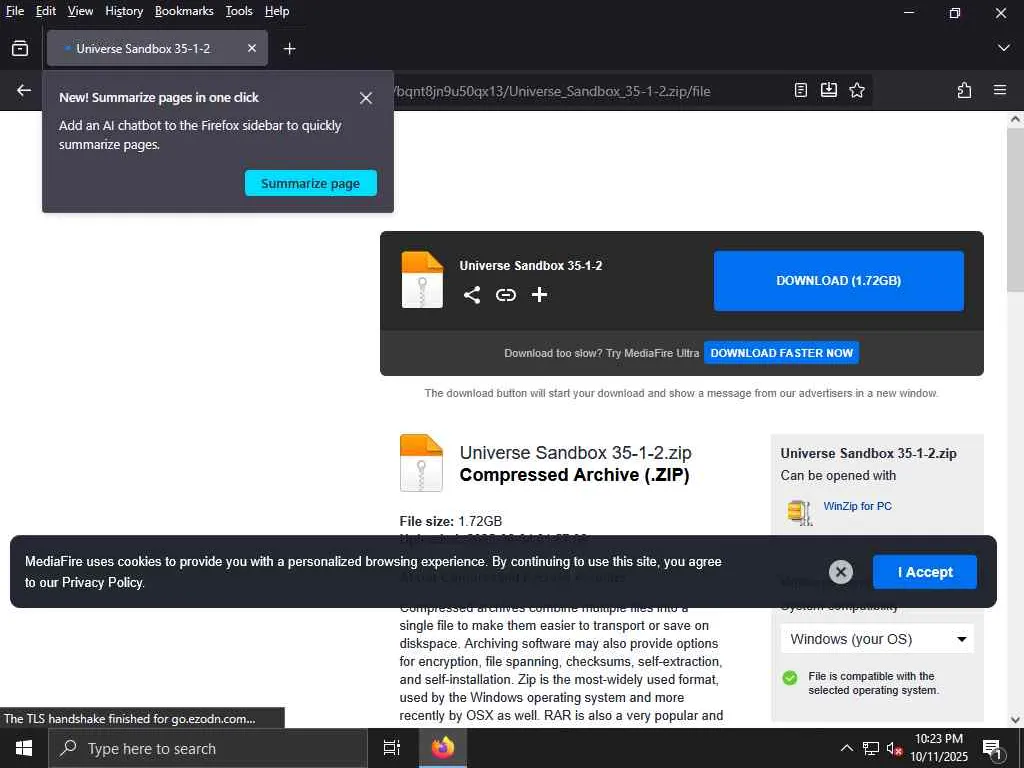1024x768 pixels.
Task: Open Firefox application hamburger menu
Action: [1000, 91]
